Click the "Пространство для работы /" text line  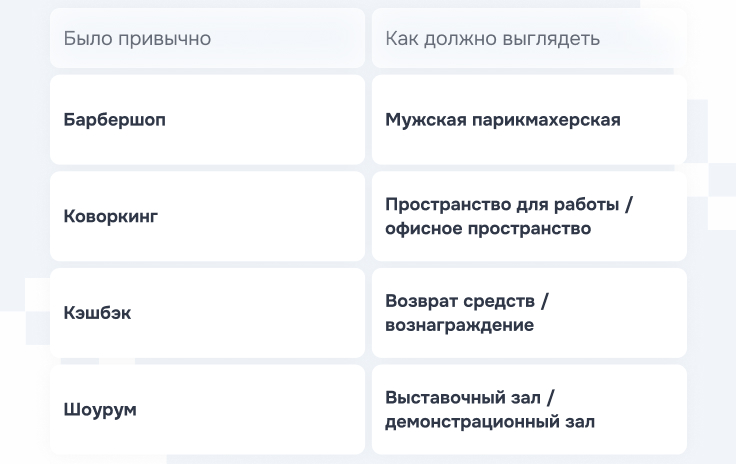pyautogui.click(x=509, y=205)
